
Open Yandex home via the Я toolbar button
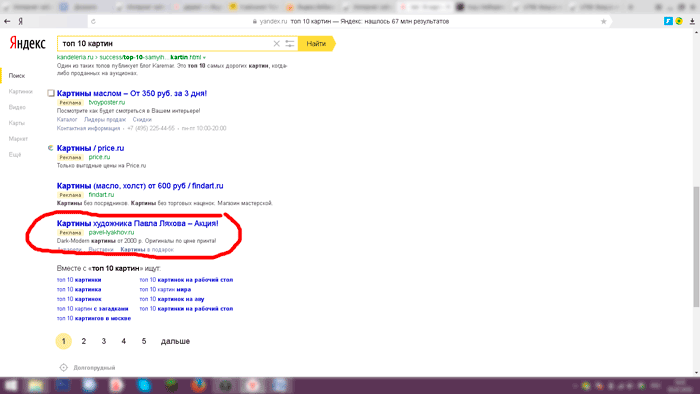point(21,21)
